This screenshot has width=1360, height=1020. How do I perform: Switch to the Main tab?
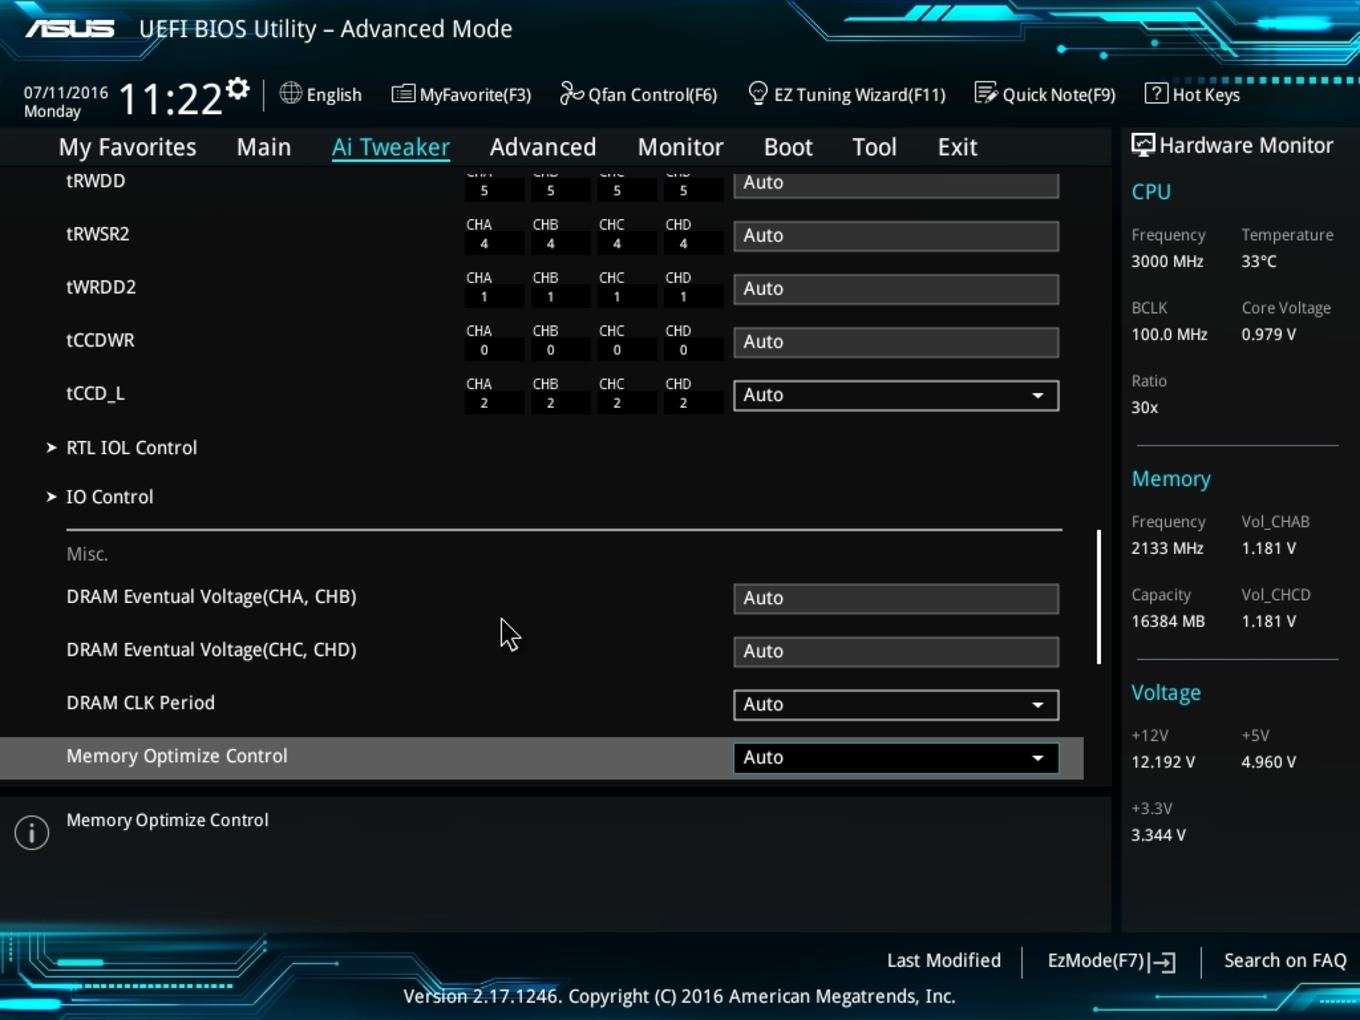pyautogui.click(x=264, y=147)
